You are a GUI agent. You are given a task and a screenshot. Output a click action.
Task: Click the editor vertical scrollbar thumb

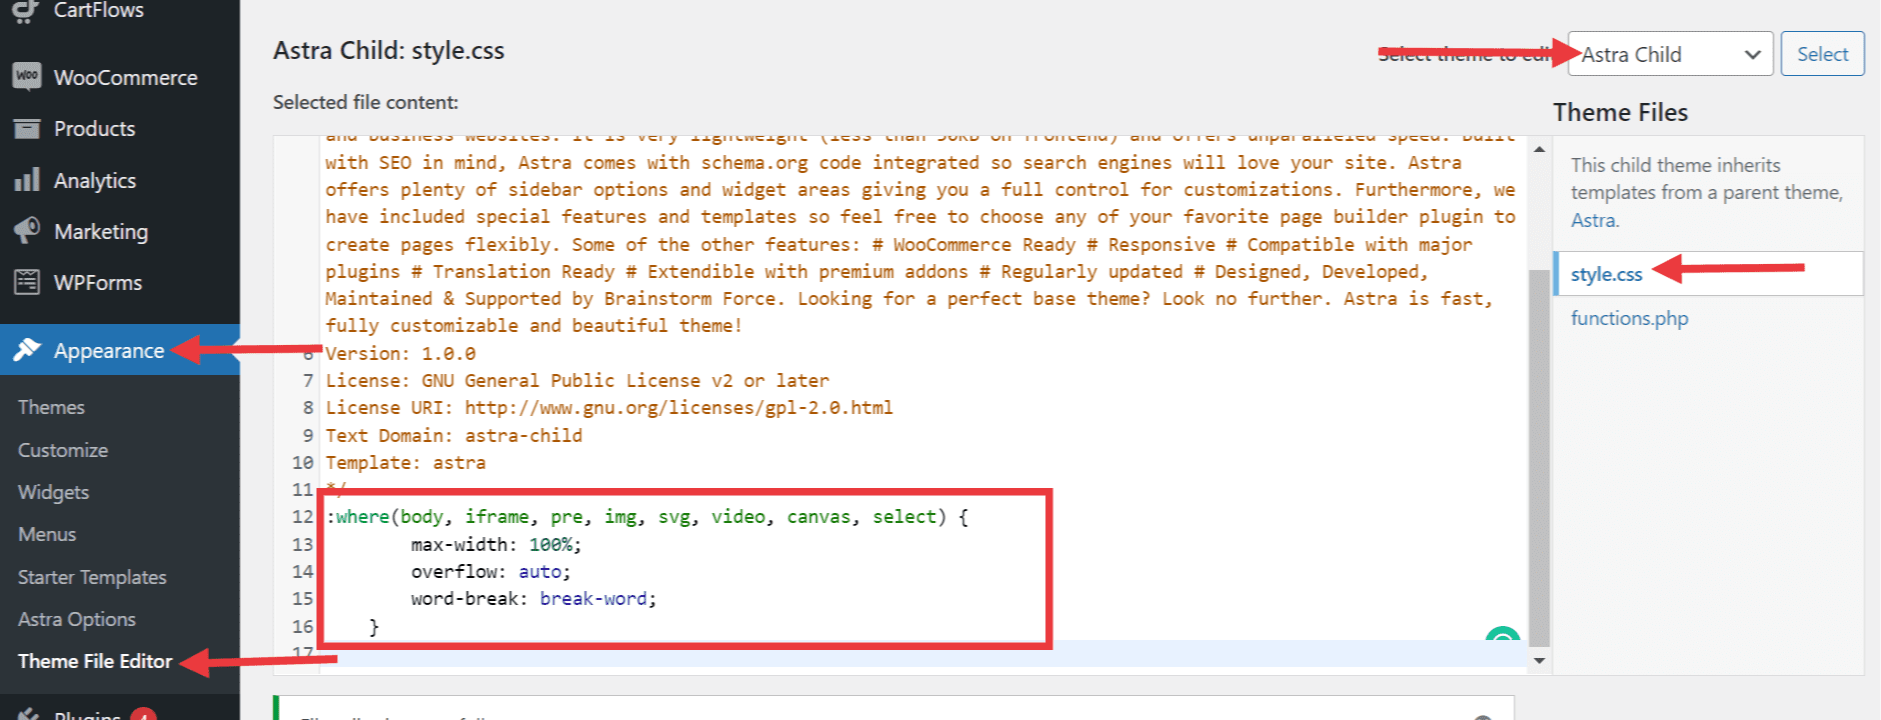click(x=1539, y=458)
